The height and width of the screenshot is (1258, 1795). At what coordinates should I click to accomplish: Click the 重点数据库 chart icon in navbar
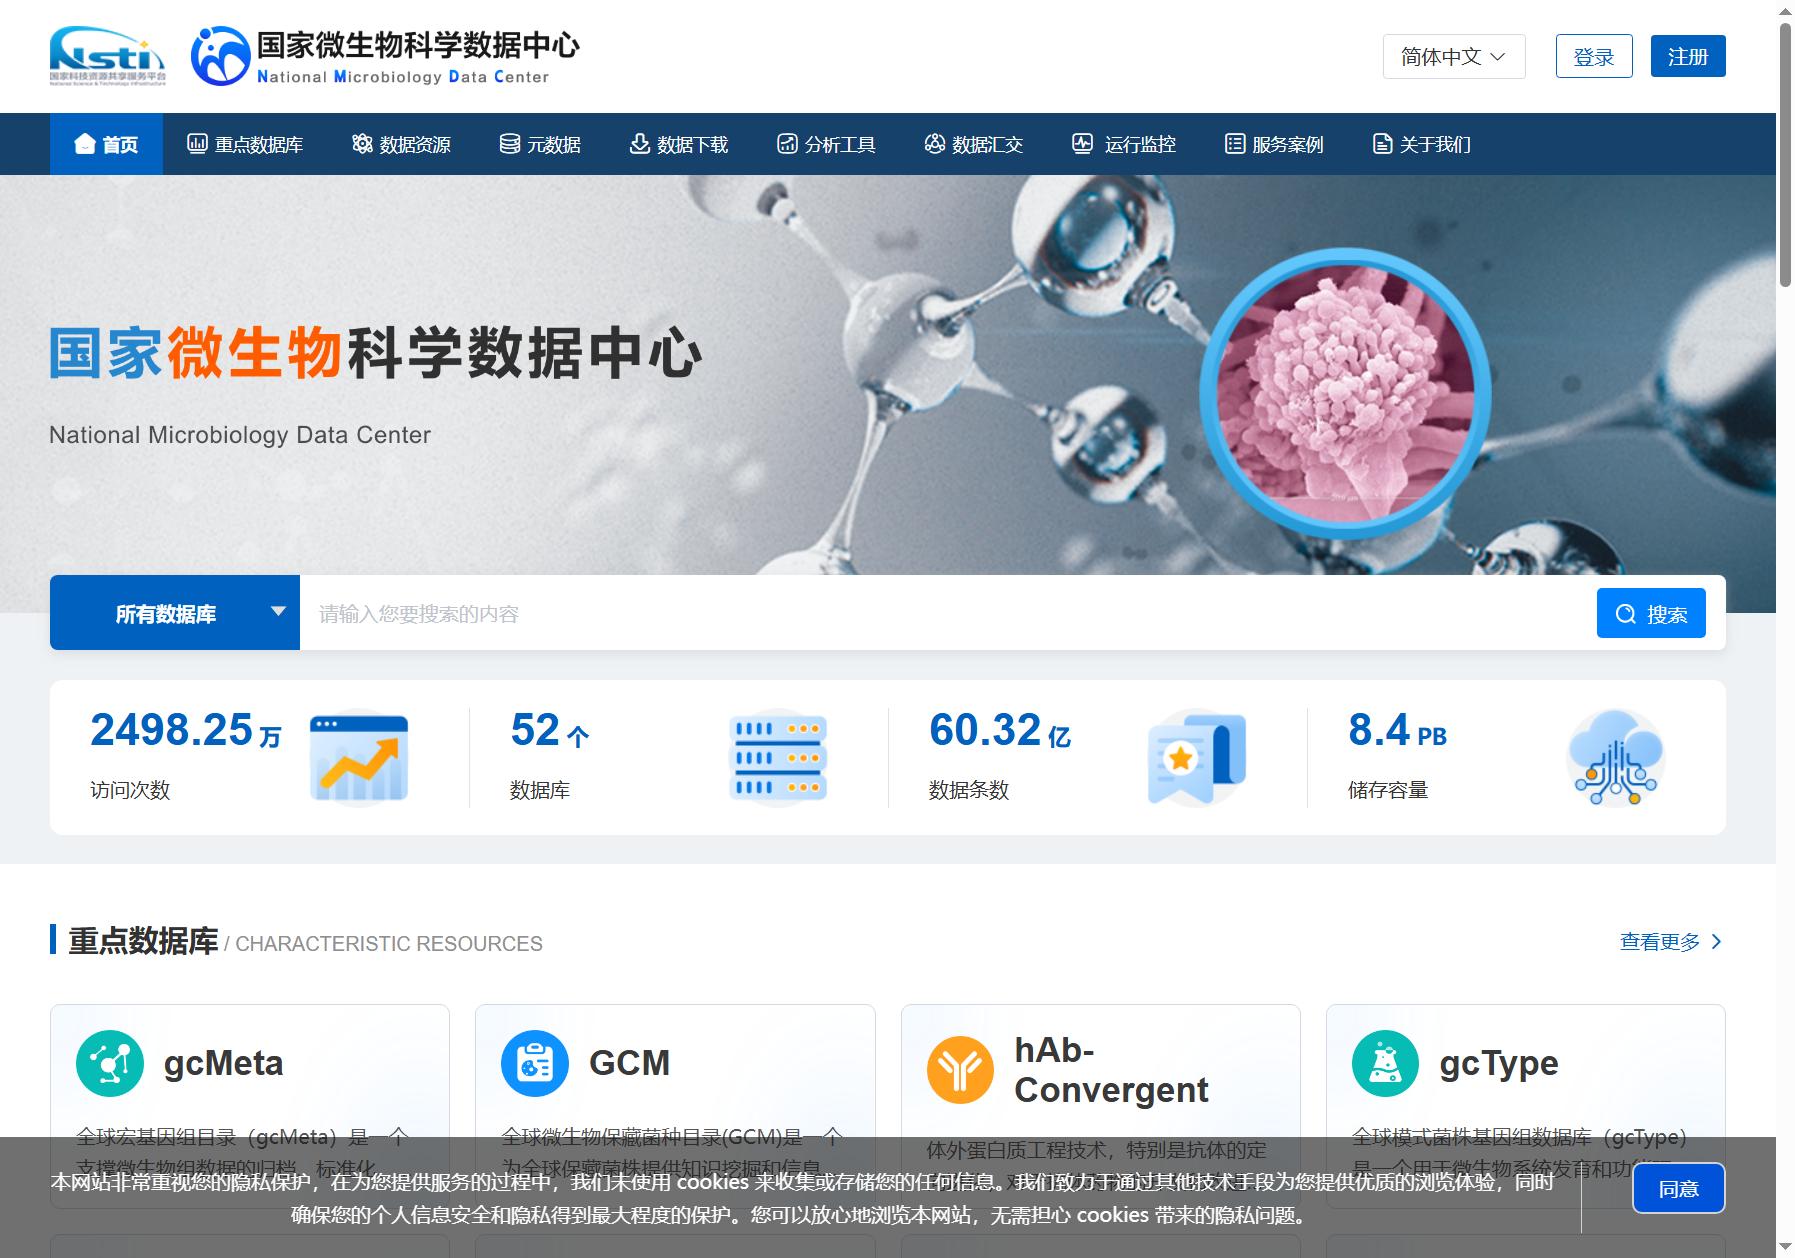click(x=198, y=144)
